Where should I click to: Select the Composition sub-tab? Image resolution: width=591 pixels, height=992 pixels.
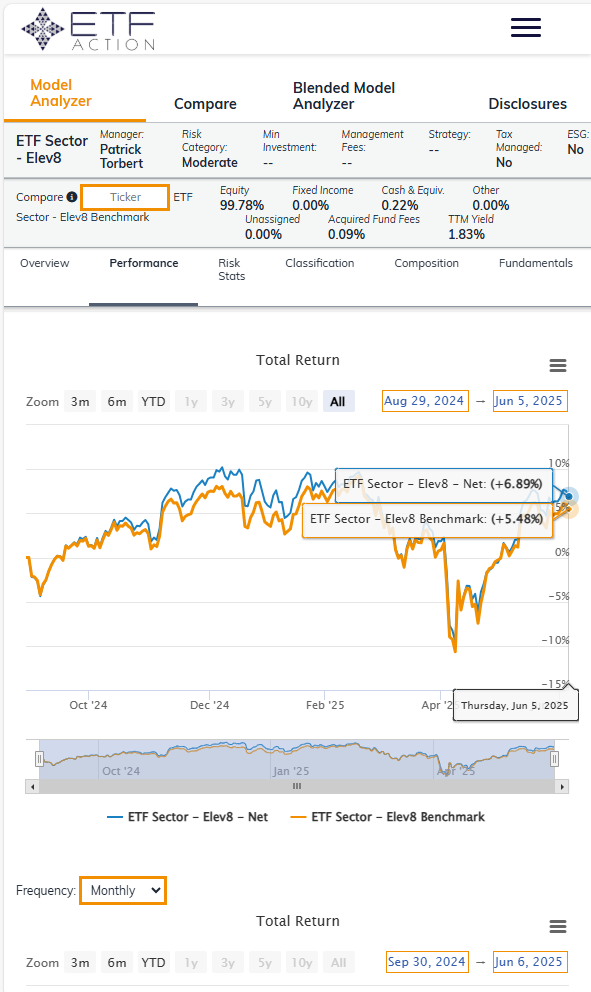(x=426, y=263)
